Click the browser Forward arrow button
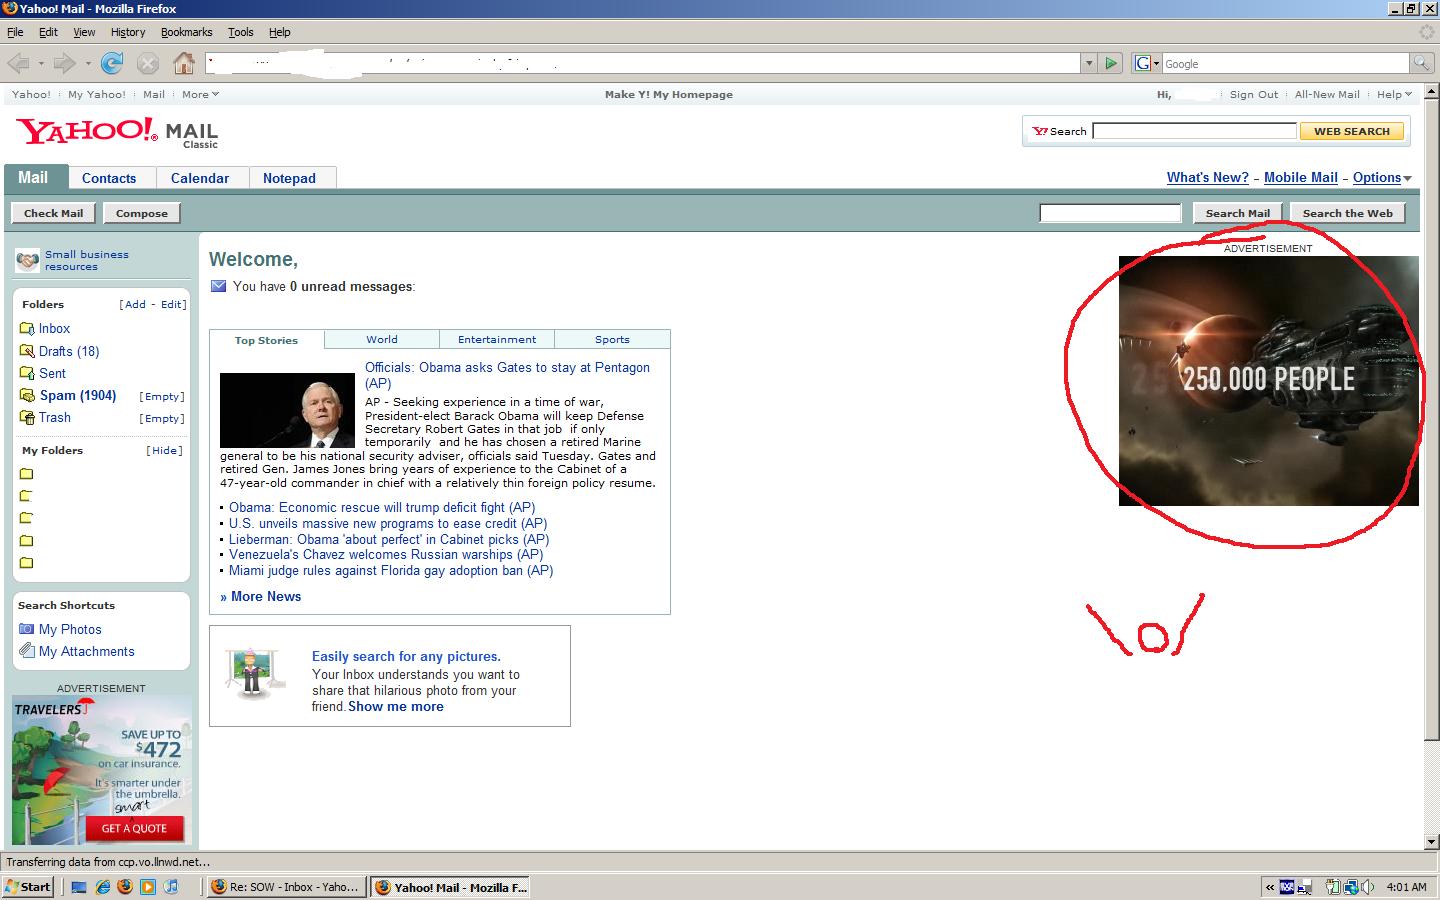This screenshot has width=1440, height=900. (65, 63)
